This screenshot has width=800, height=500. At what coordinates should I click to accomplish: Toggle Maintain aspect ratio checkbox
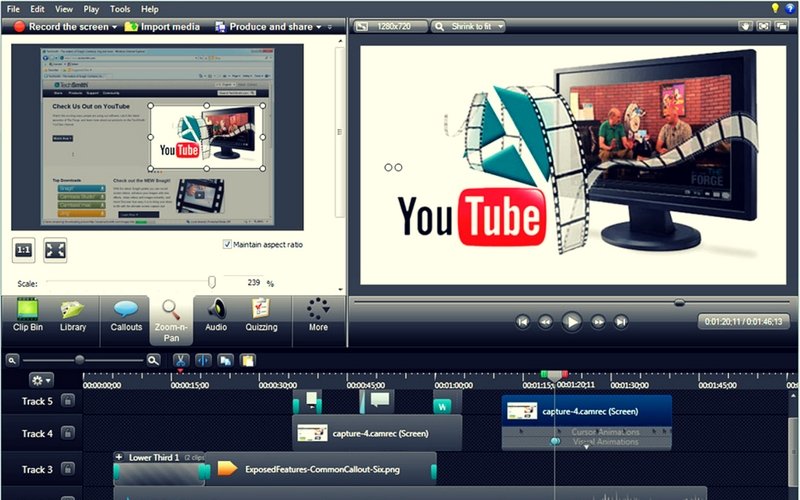coord(228,244)
